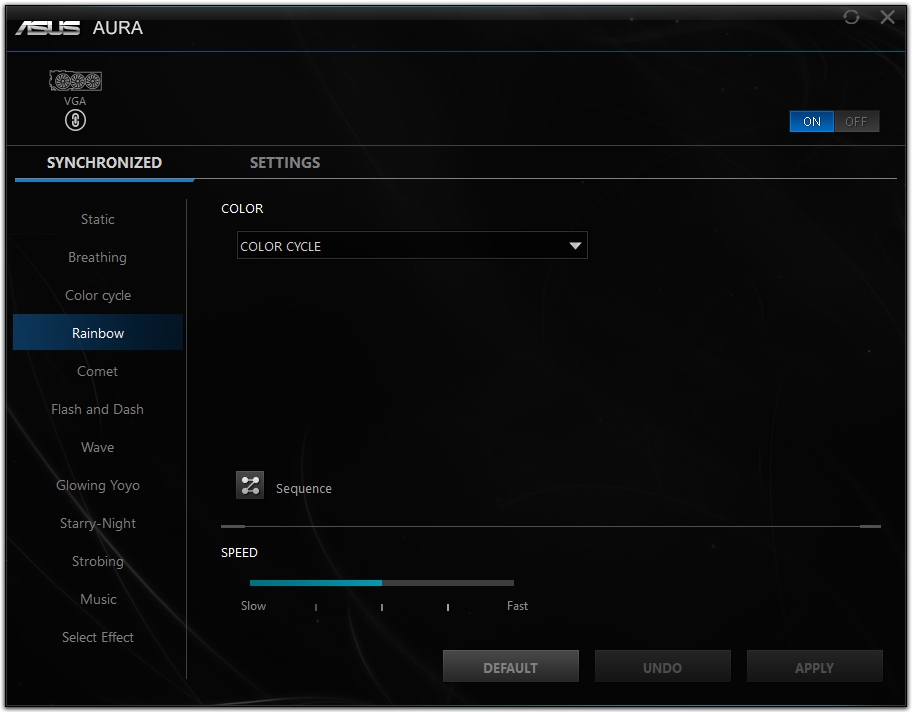
Task: Select the Rainbow effect
Action: (x=98, y=333)
